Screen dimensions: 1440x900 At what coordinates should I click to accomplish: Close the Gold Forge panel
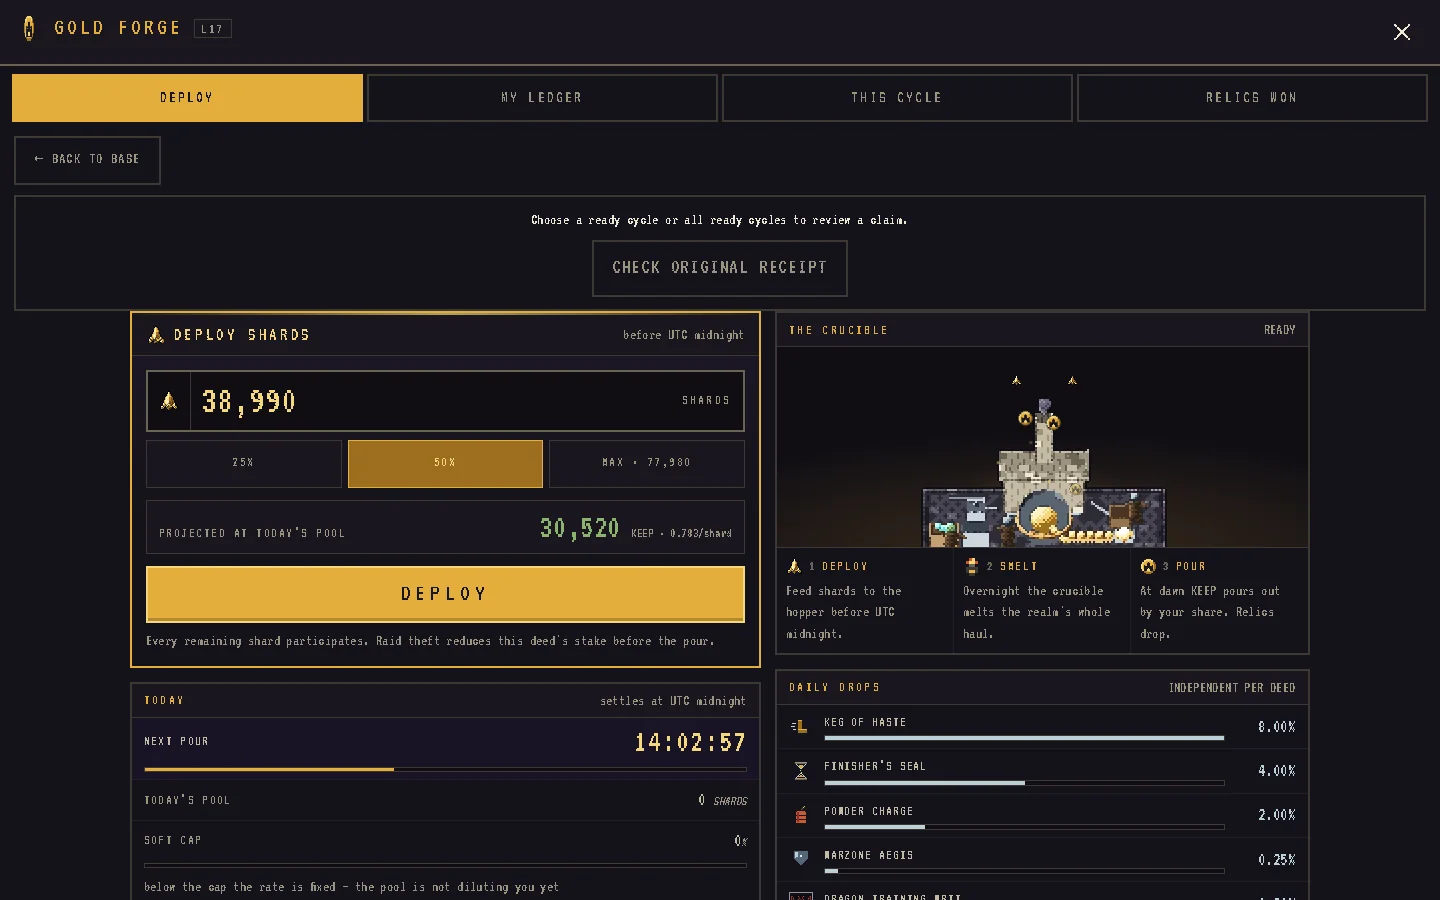1402,32
